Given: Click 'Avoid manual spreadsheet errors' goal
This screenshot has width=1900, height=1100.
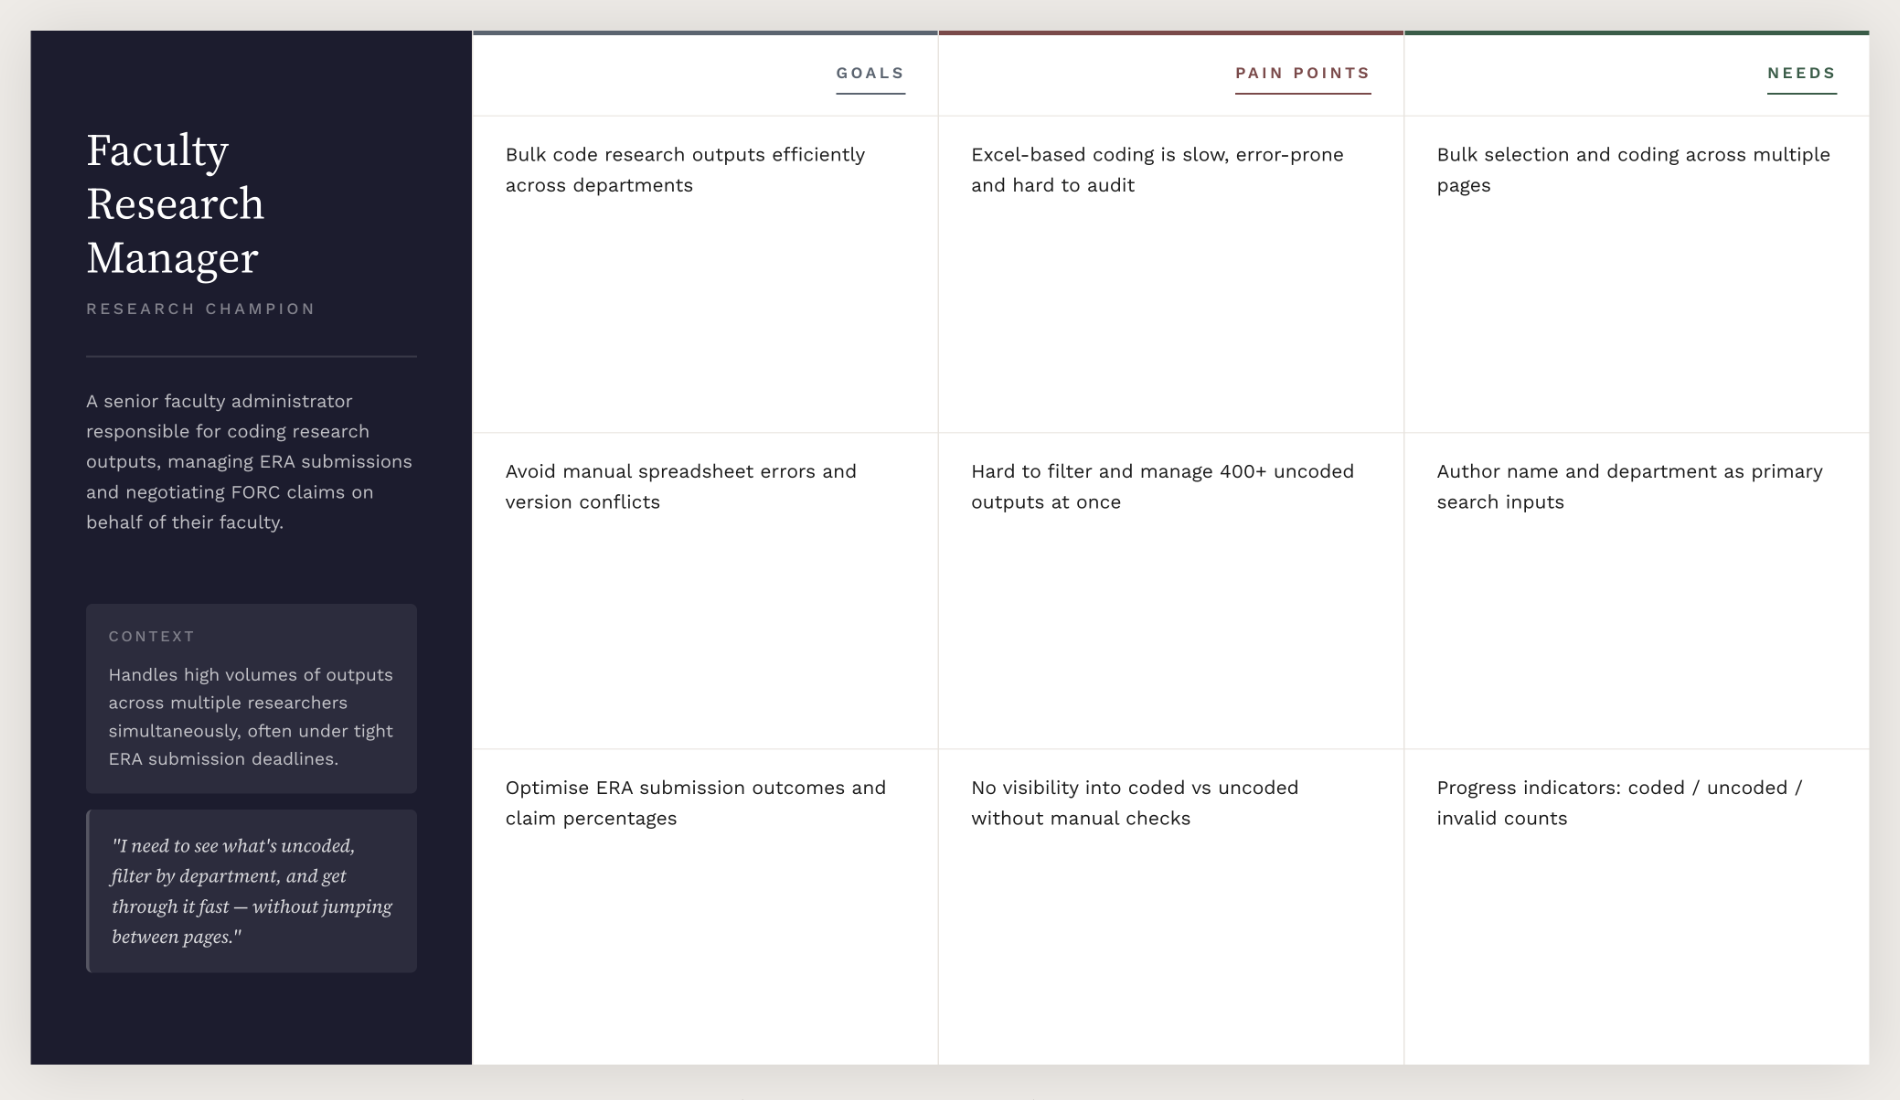Looking at the screenshot, I should coord(681,487).
